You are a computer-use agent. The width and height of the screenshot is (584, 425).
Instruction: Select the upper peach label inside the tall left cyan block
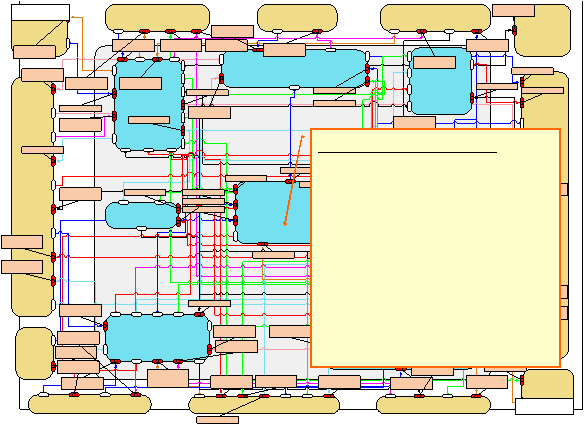click(140, 83)
